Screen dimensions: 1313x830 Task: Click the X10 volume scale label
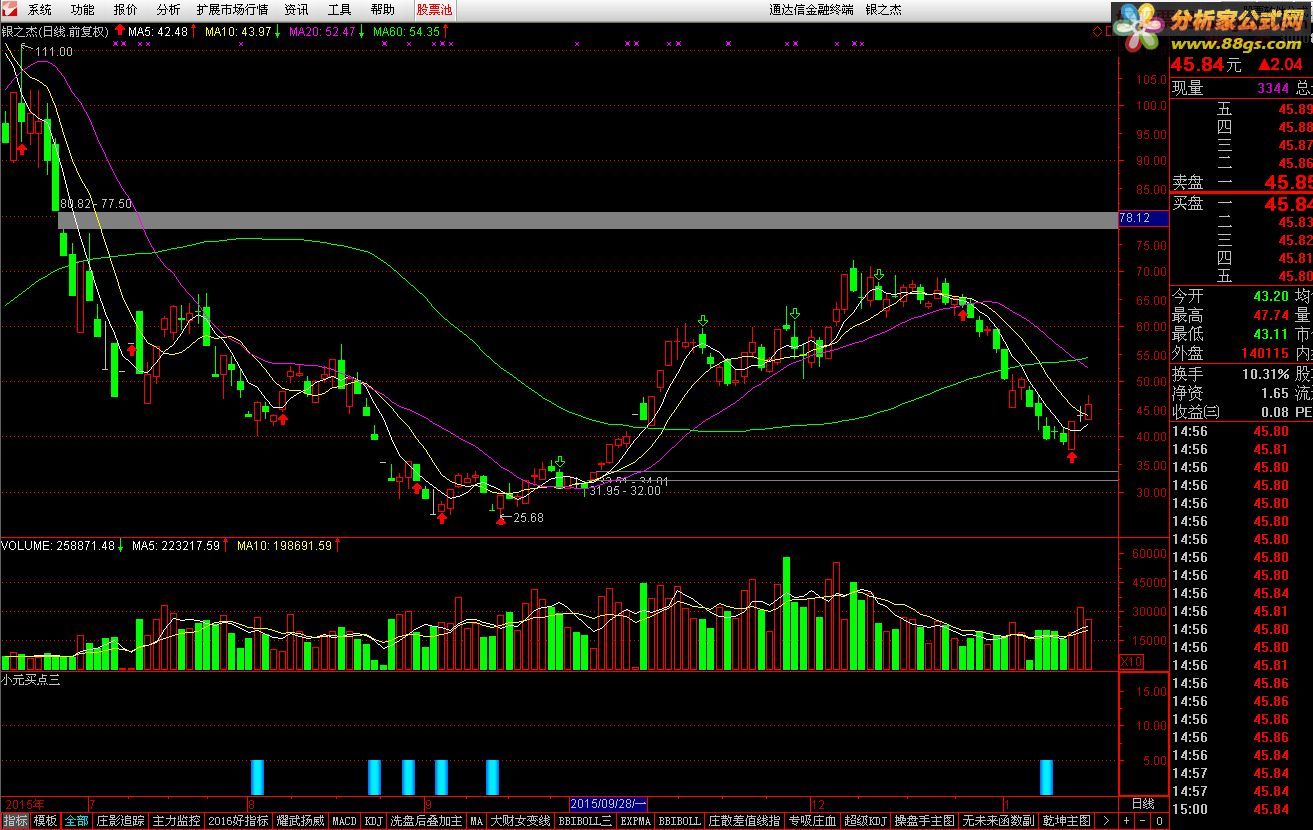1131,662
